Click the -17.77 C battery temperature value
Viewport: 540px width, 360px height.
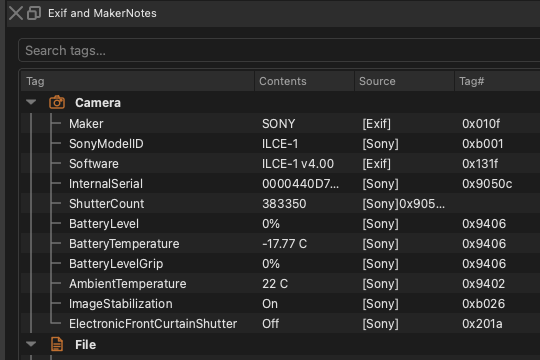pos(284,244)
